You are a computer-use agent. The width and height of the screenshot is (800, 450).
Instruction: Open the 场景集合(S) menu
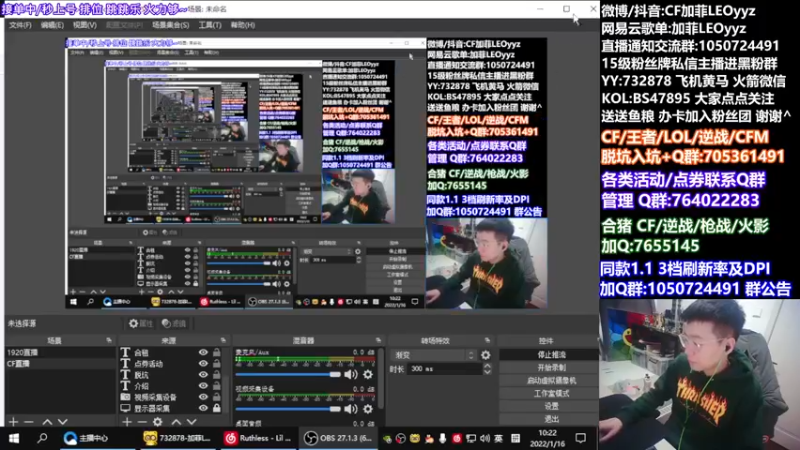pos(170,25)
